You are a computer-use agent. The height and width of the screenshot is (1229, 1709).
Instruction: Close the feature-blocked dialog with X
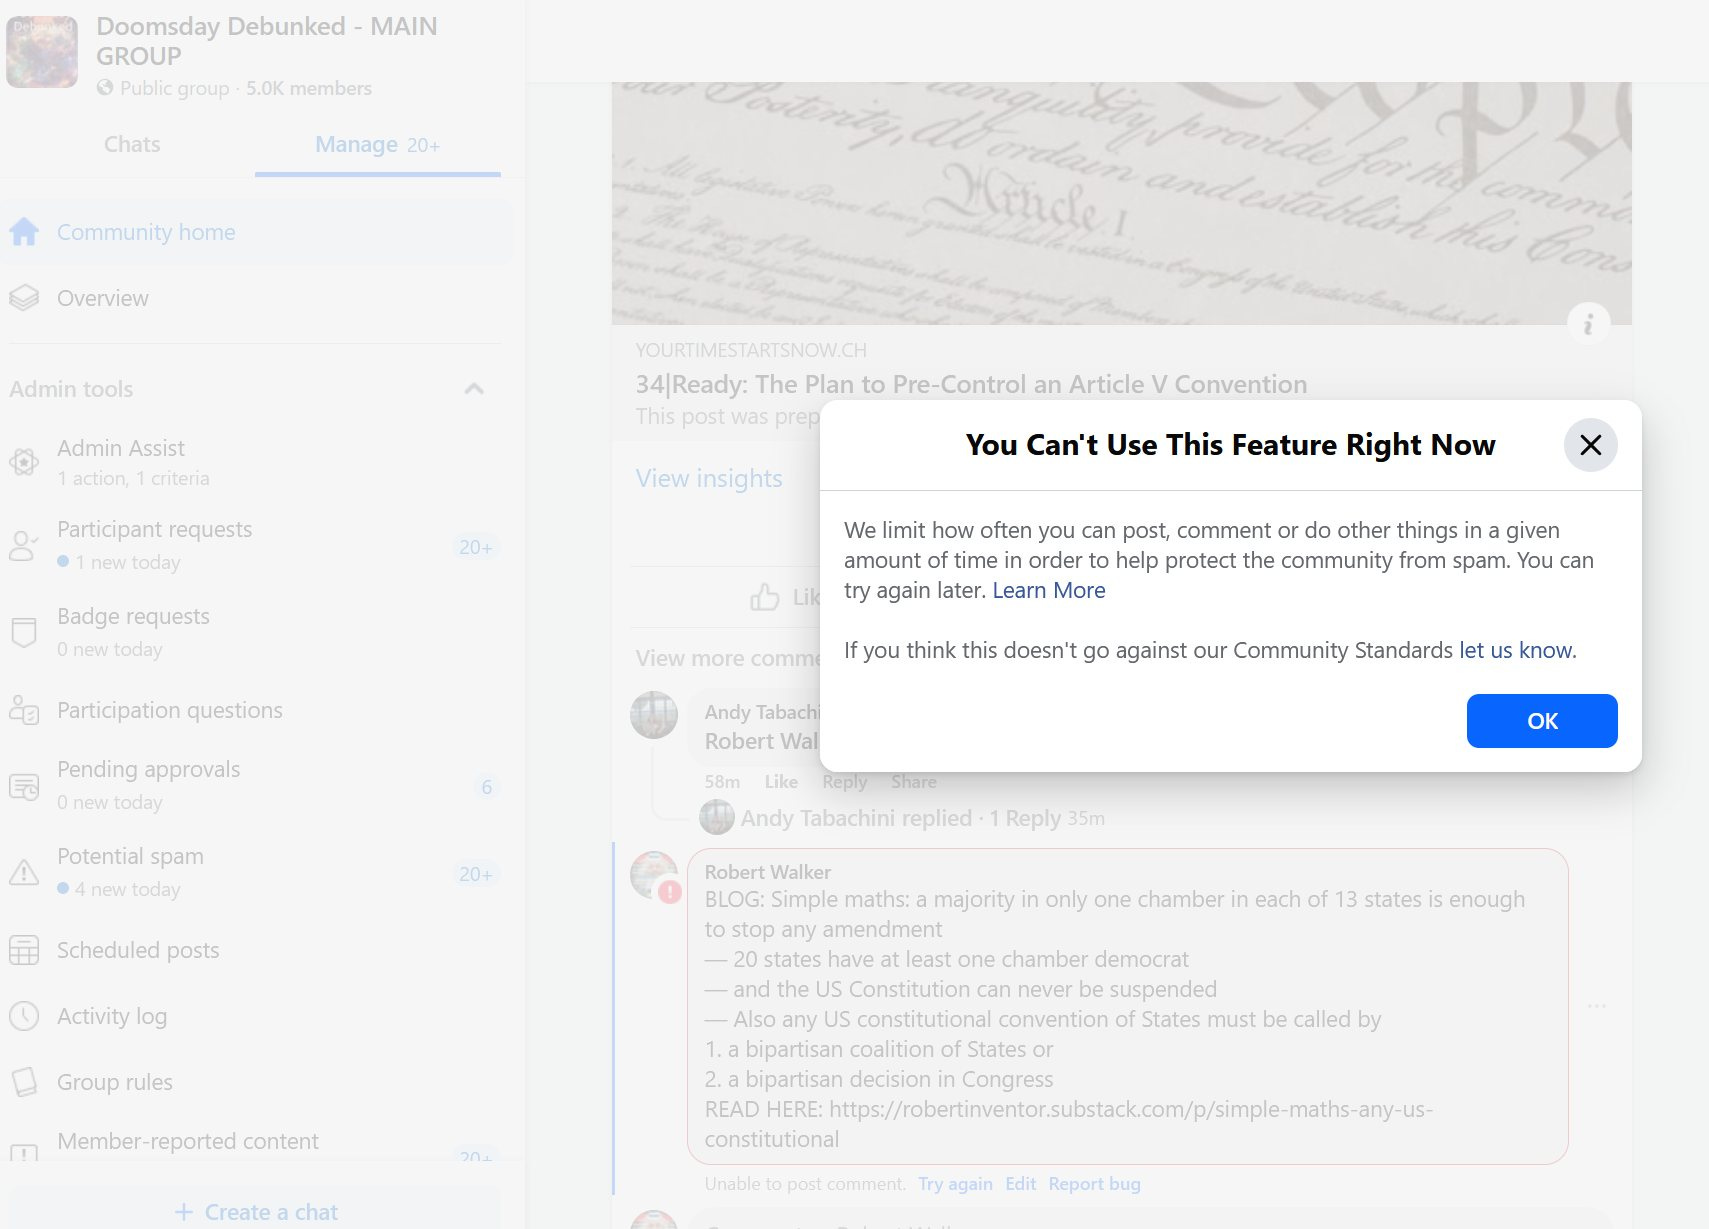tap(1590, 445)
